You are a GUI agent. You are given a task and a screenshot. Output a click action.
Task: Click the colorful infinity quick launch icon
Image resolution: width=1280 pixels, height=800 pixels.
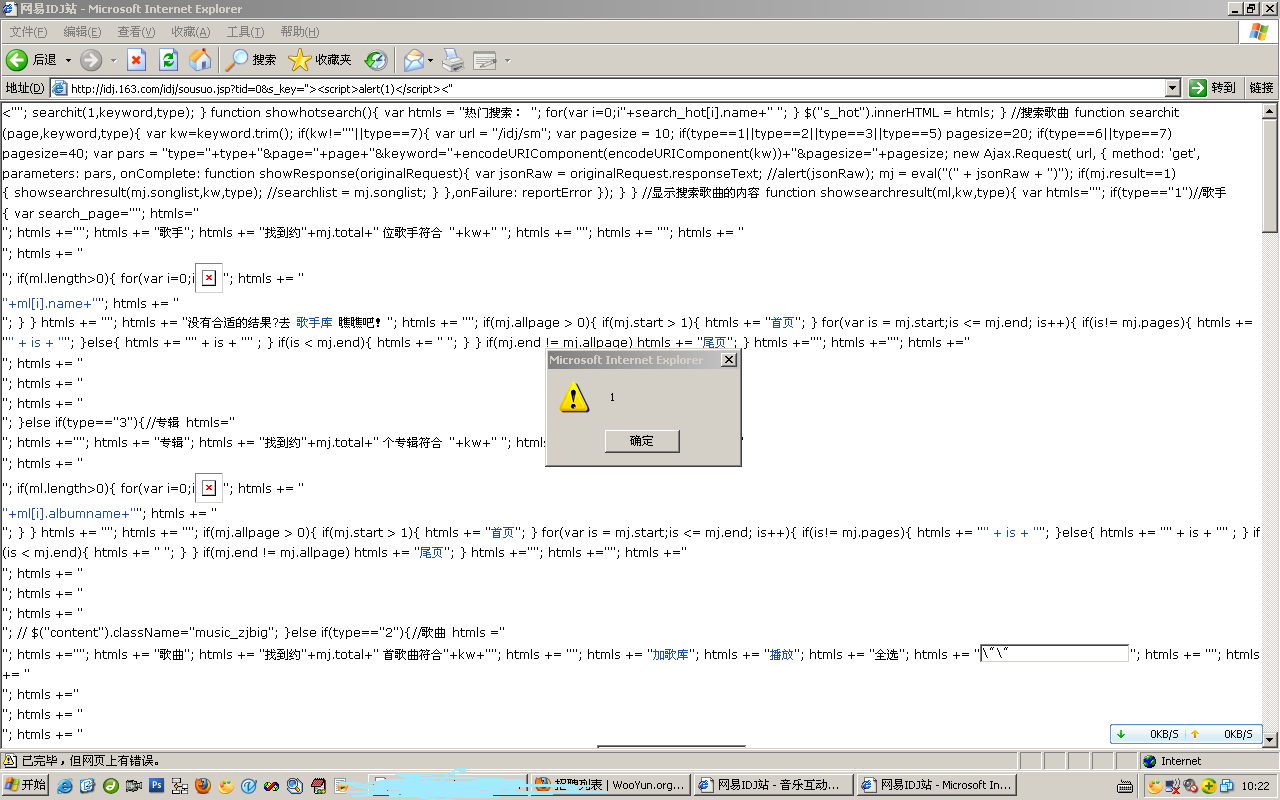pos(271,786)
